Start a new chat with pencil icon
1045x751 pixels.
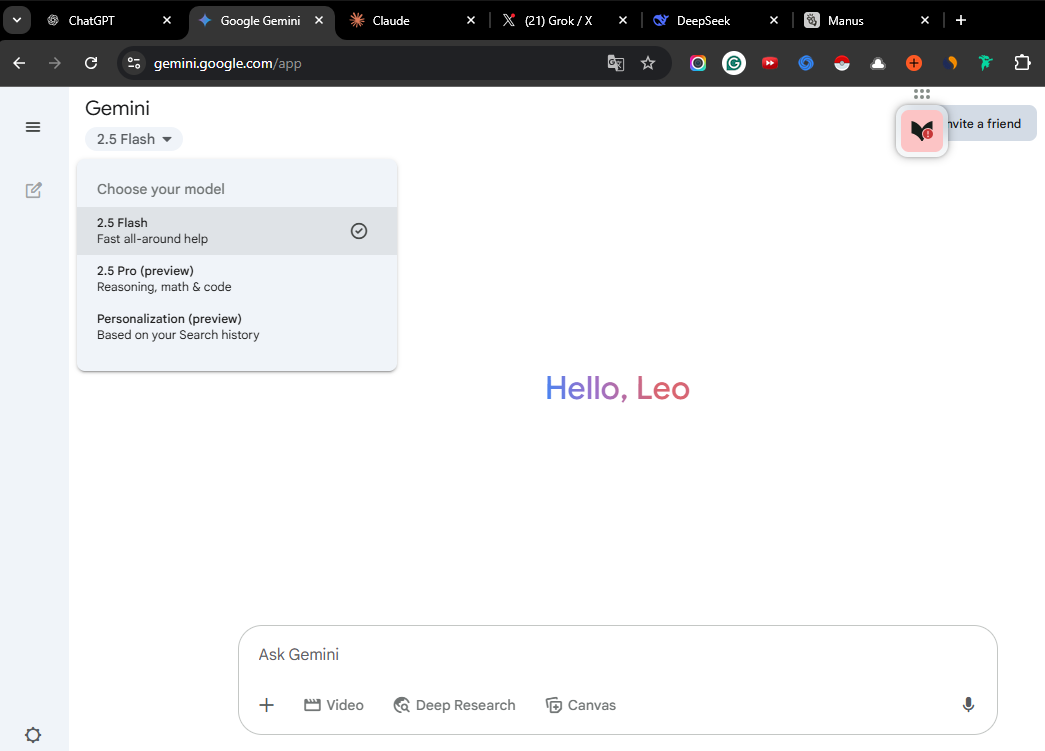[33, 191]
